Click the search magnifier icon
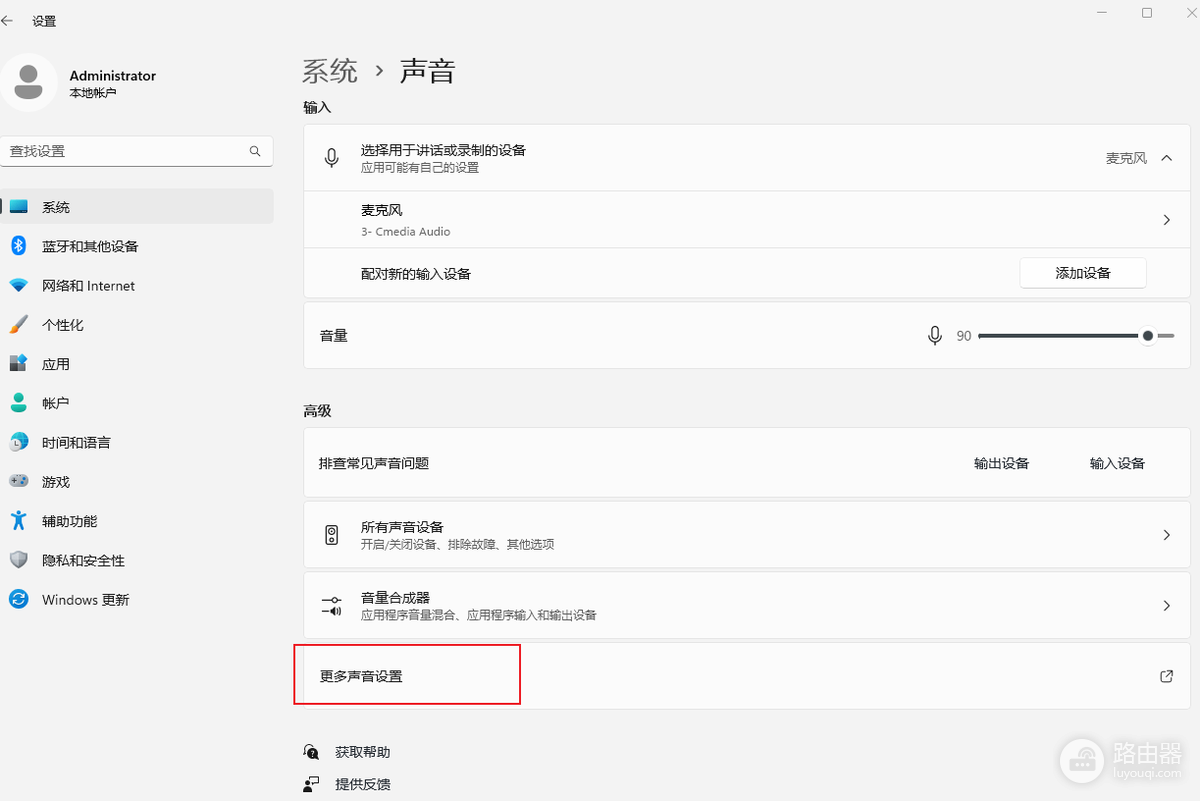This screenshot has width=1200, height=801. tap(255, 151)
